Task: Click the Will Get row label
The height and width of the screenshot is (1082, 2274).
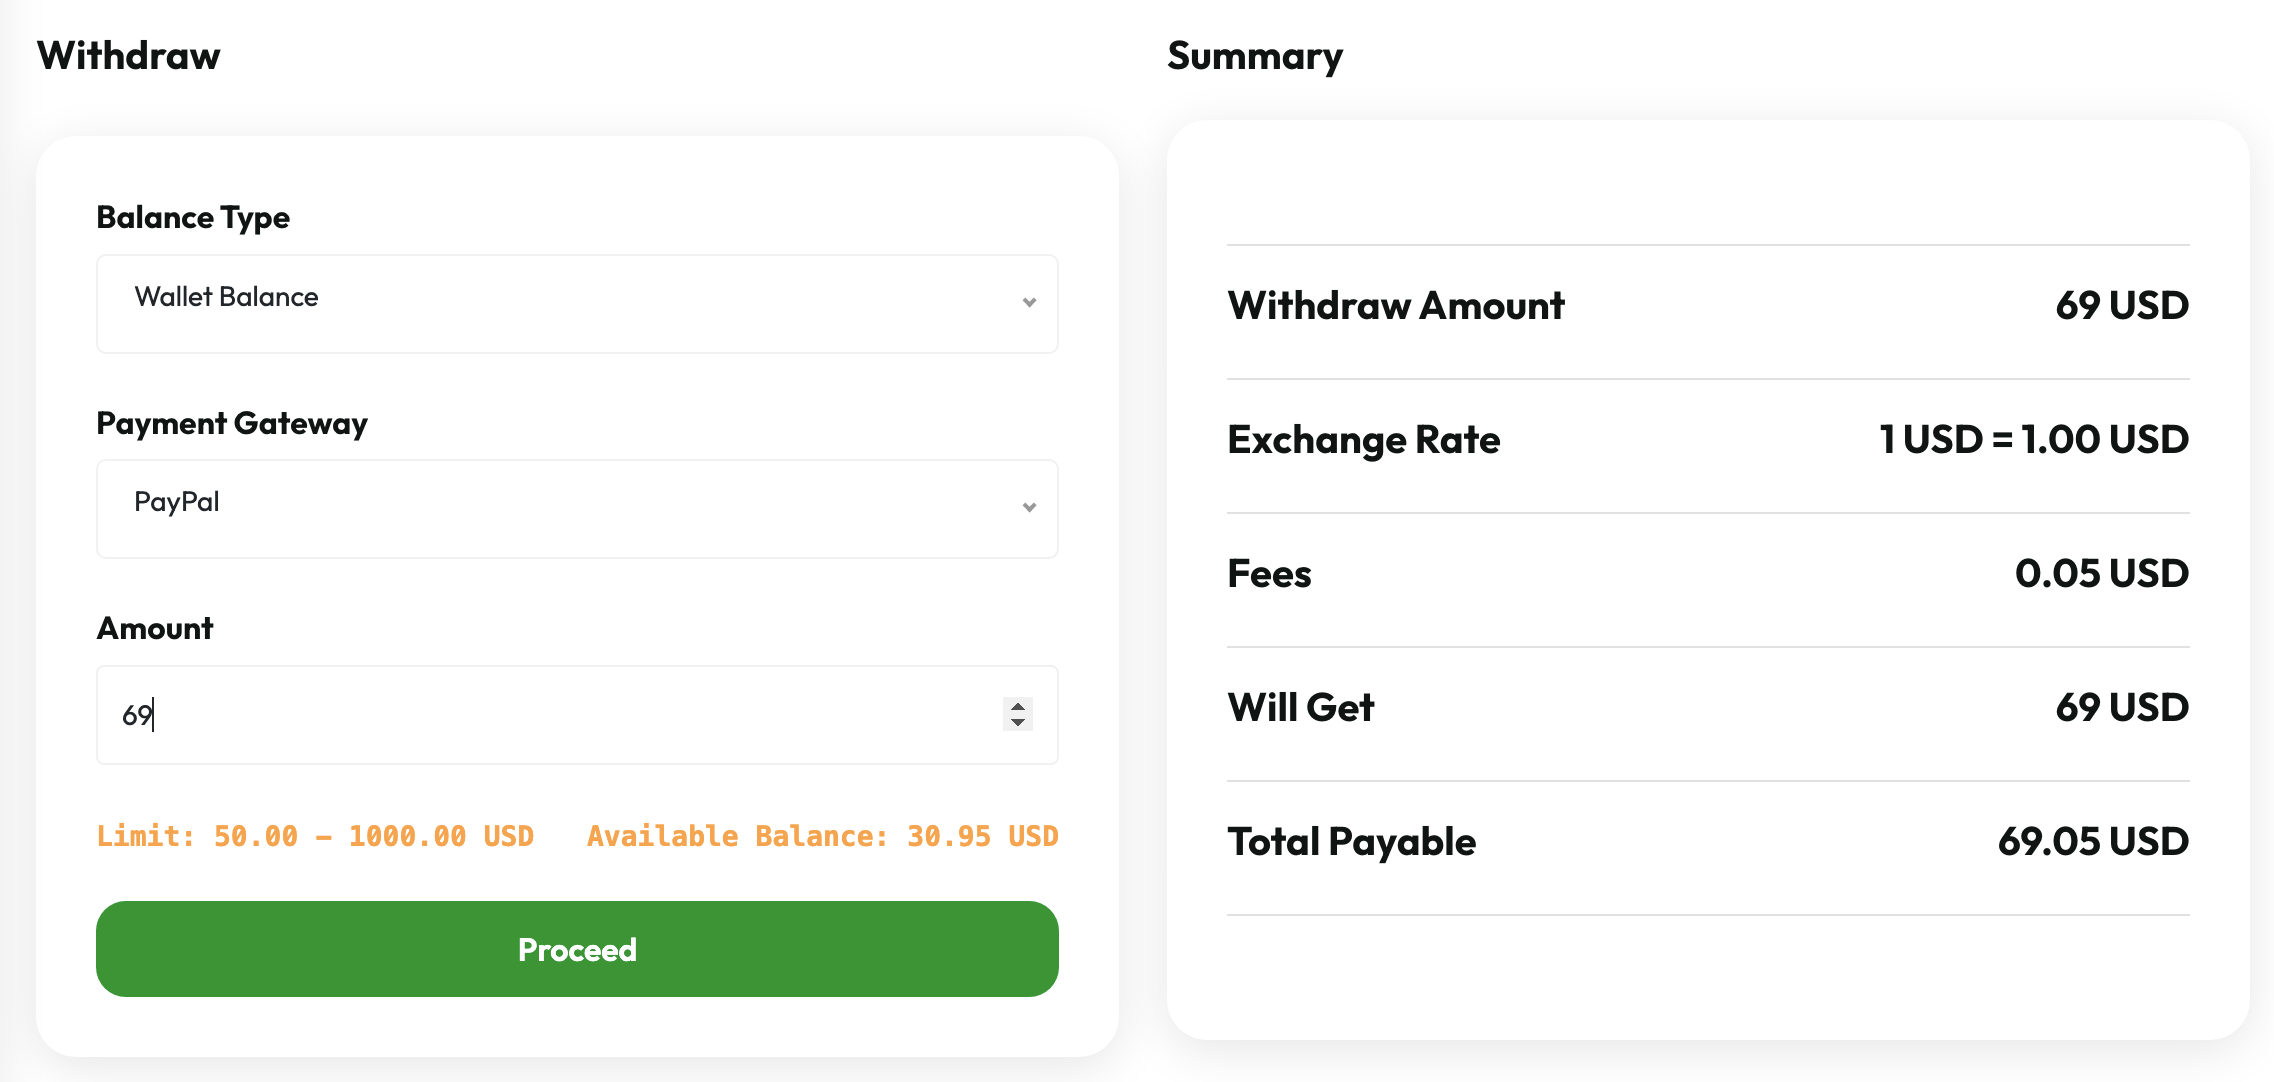Action: coord(1301,708)
